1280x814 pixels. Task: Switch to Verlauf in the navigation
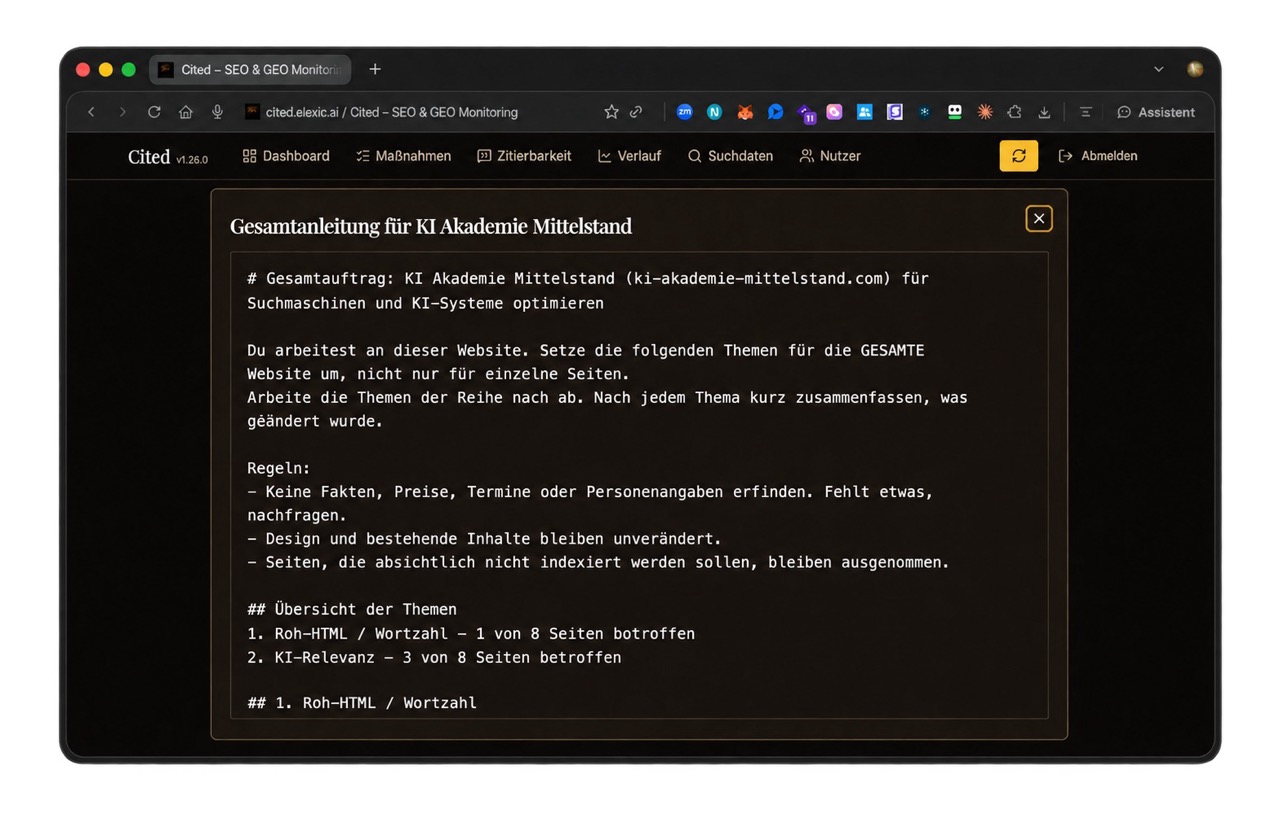(629, 156)
